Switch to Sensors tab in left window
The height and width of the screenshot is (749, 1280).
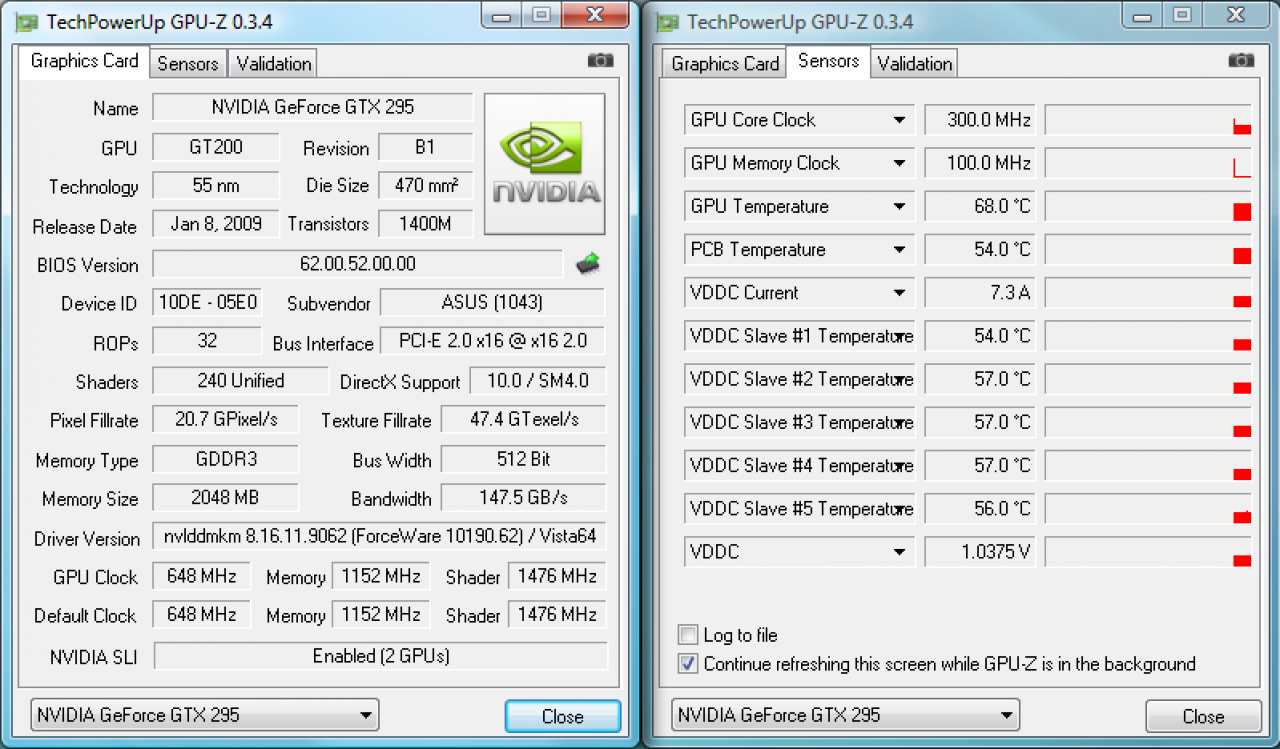187,63
